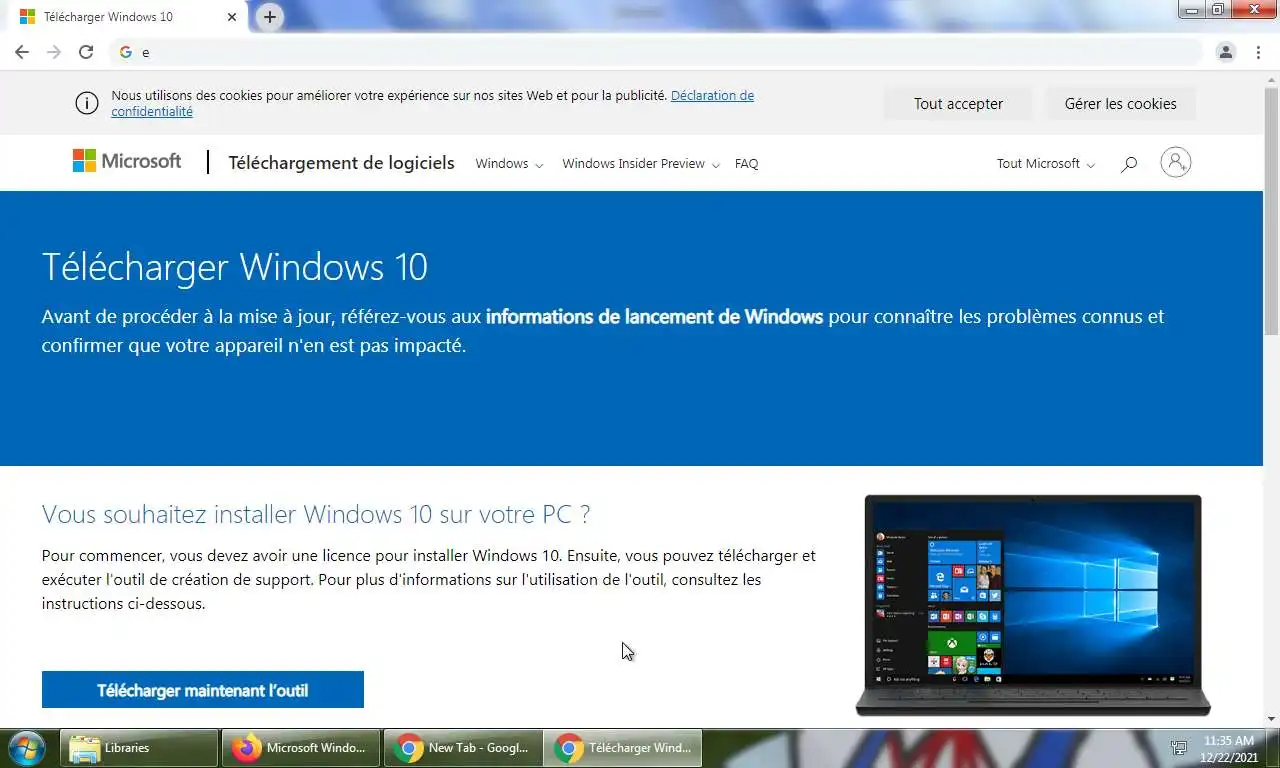Open a new tab with plus button
This screenshot has height=768, width=1280.
click(270, 17)
